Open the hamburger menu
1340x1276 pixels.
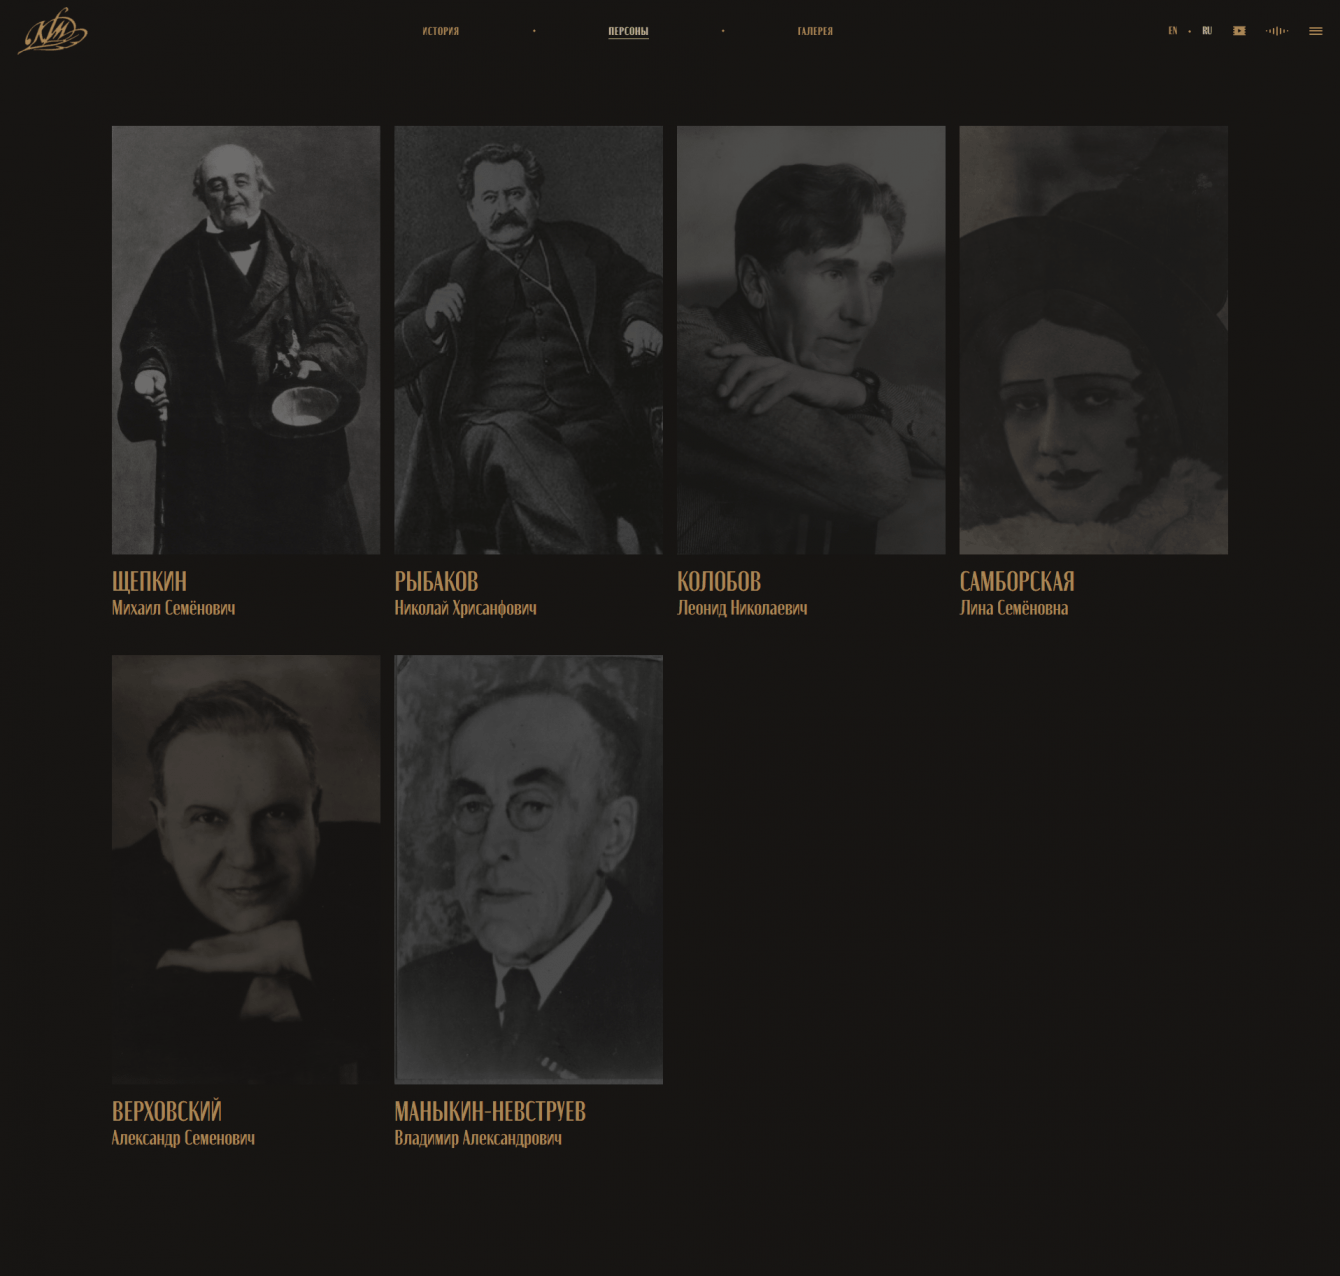1316,31
